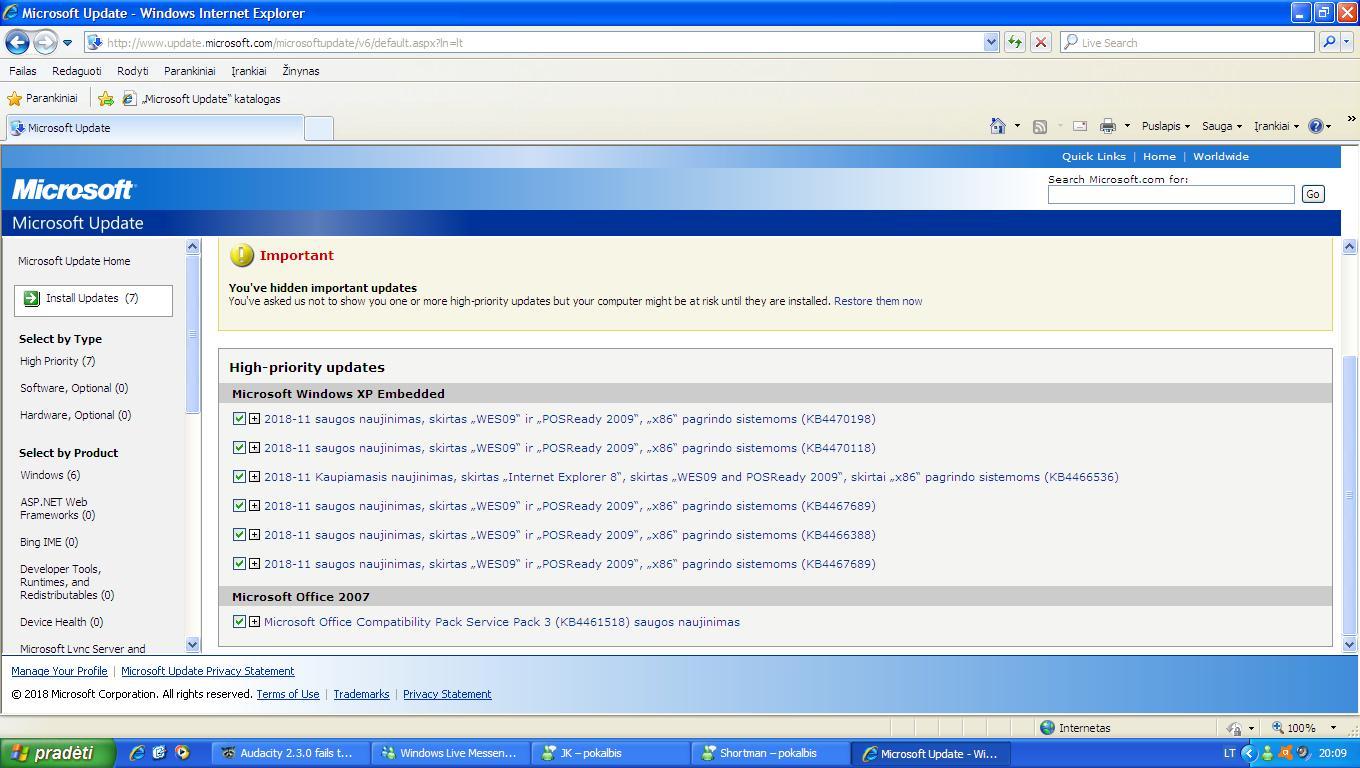Click the browser Back arrow button
Image resolution: width=1360 pixels, height=768 pixels.
(x=17, y=42)
